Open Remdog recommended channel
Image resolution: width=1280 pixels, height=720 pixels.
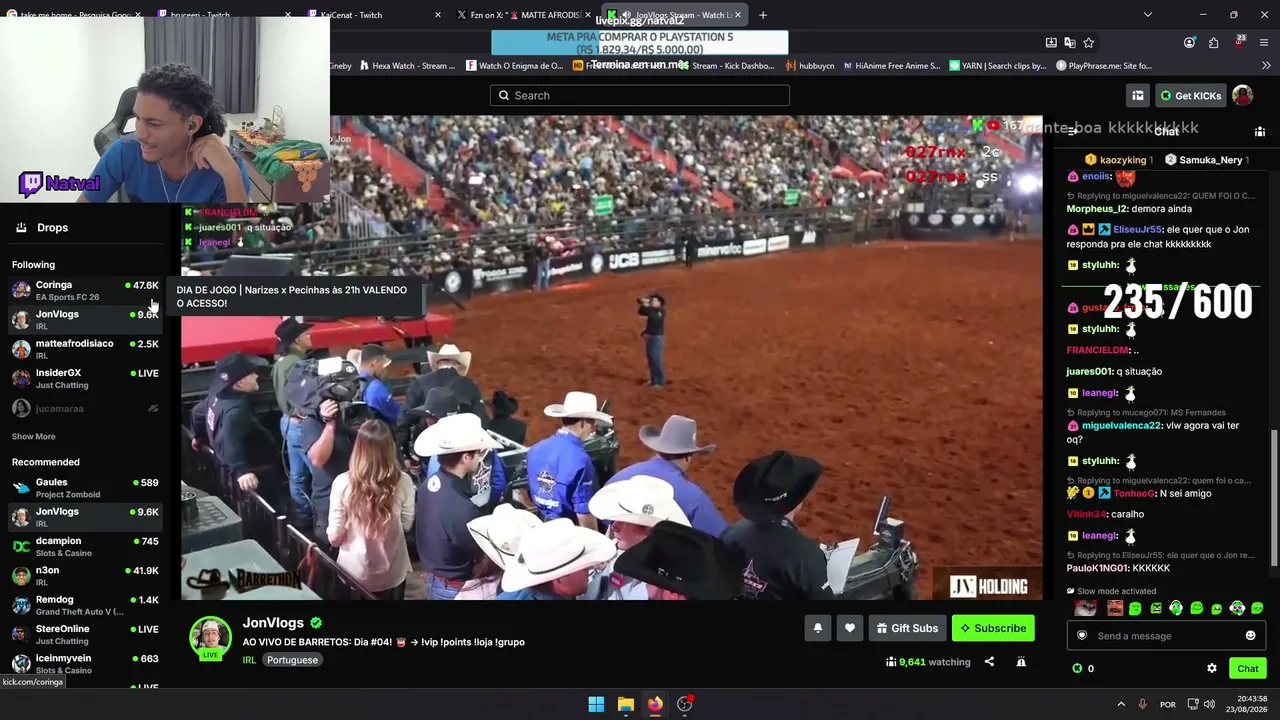tap(85, 605)
